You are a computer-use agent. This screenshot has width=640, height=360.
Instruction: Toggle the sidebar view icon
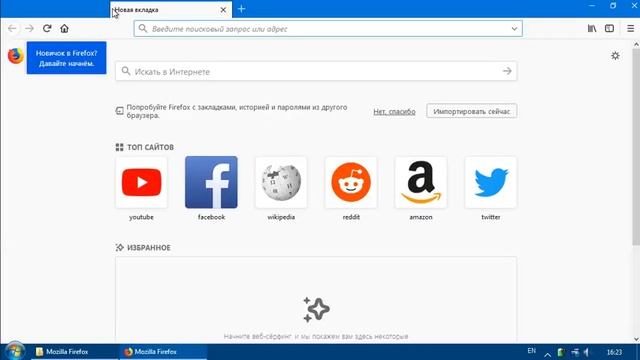609,29
